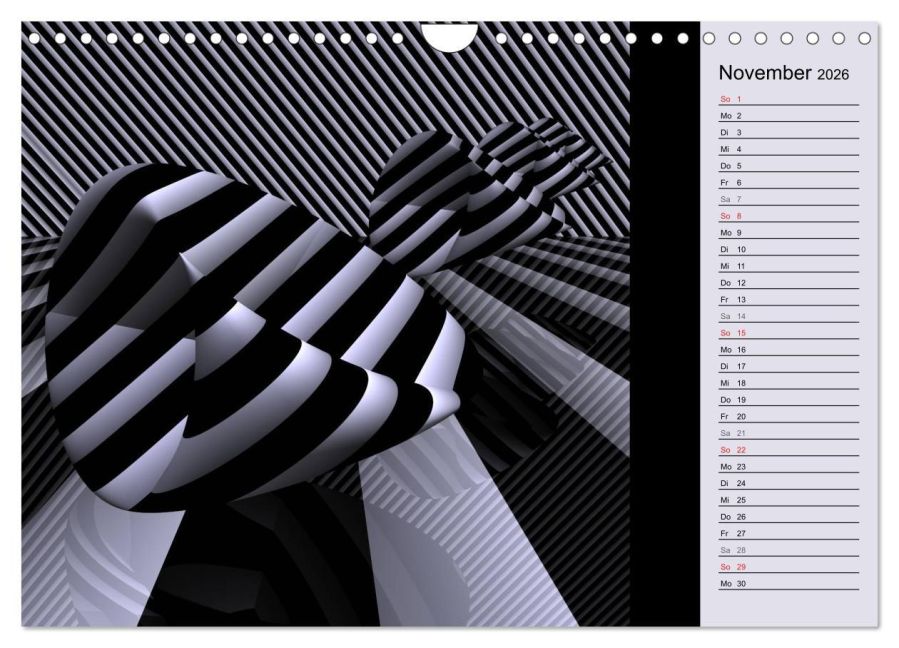Select the Sa 14 date row
The image size is (899, 648).
click(x=789, y=316)
